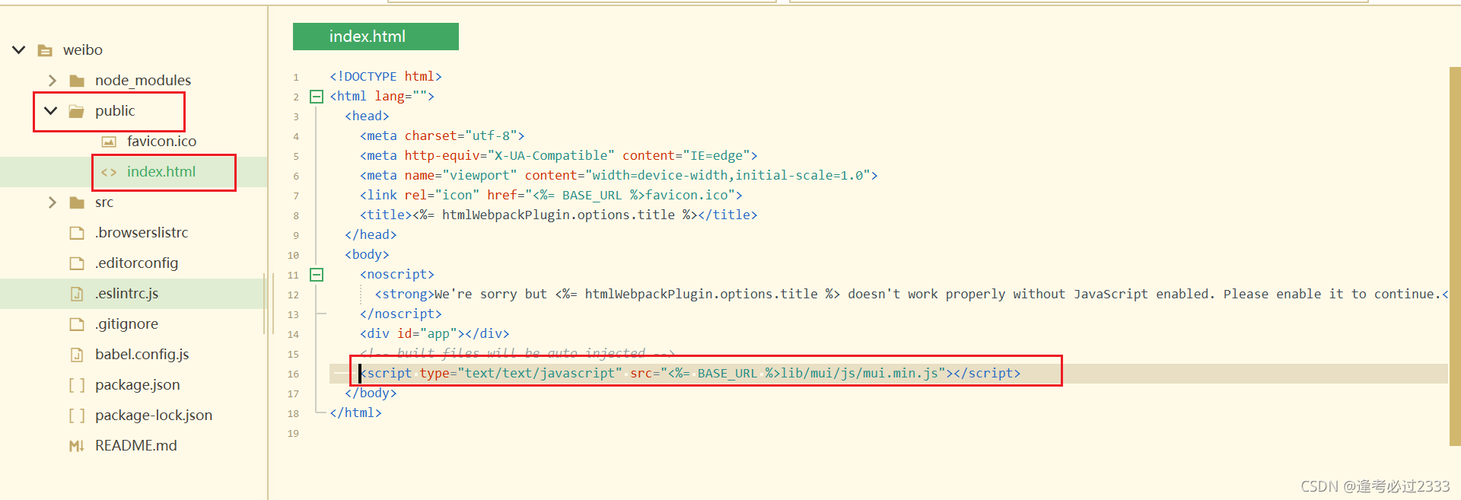Expand the node_modules folder chevron

(52, 80)
